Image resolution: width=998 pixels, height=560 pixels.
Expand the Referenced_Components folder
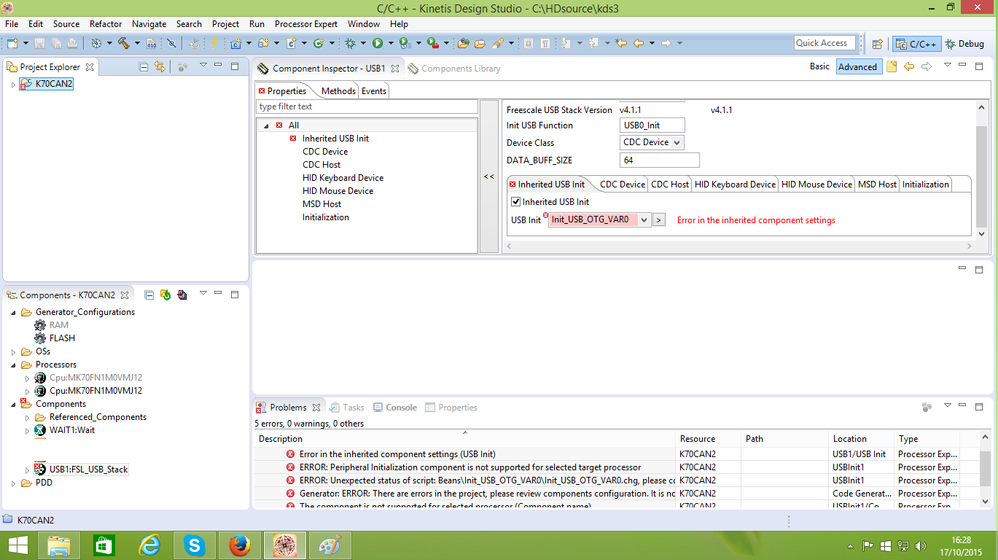coord(27,418)
